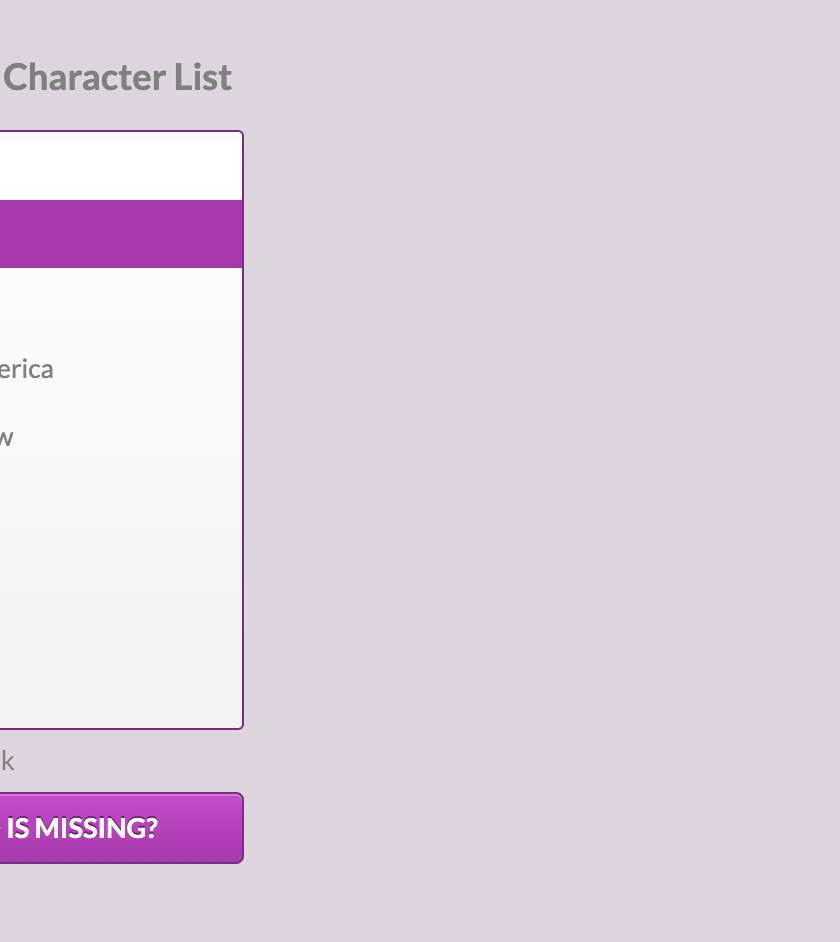This screenshot has height=942, width=840.
Task: Click the link text ending in "k"
Action: [x=7, y=761]
